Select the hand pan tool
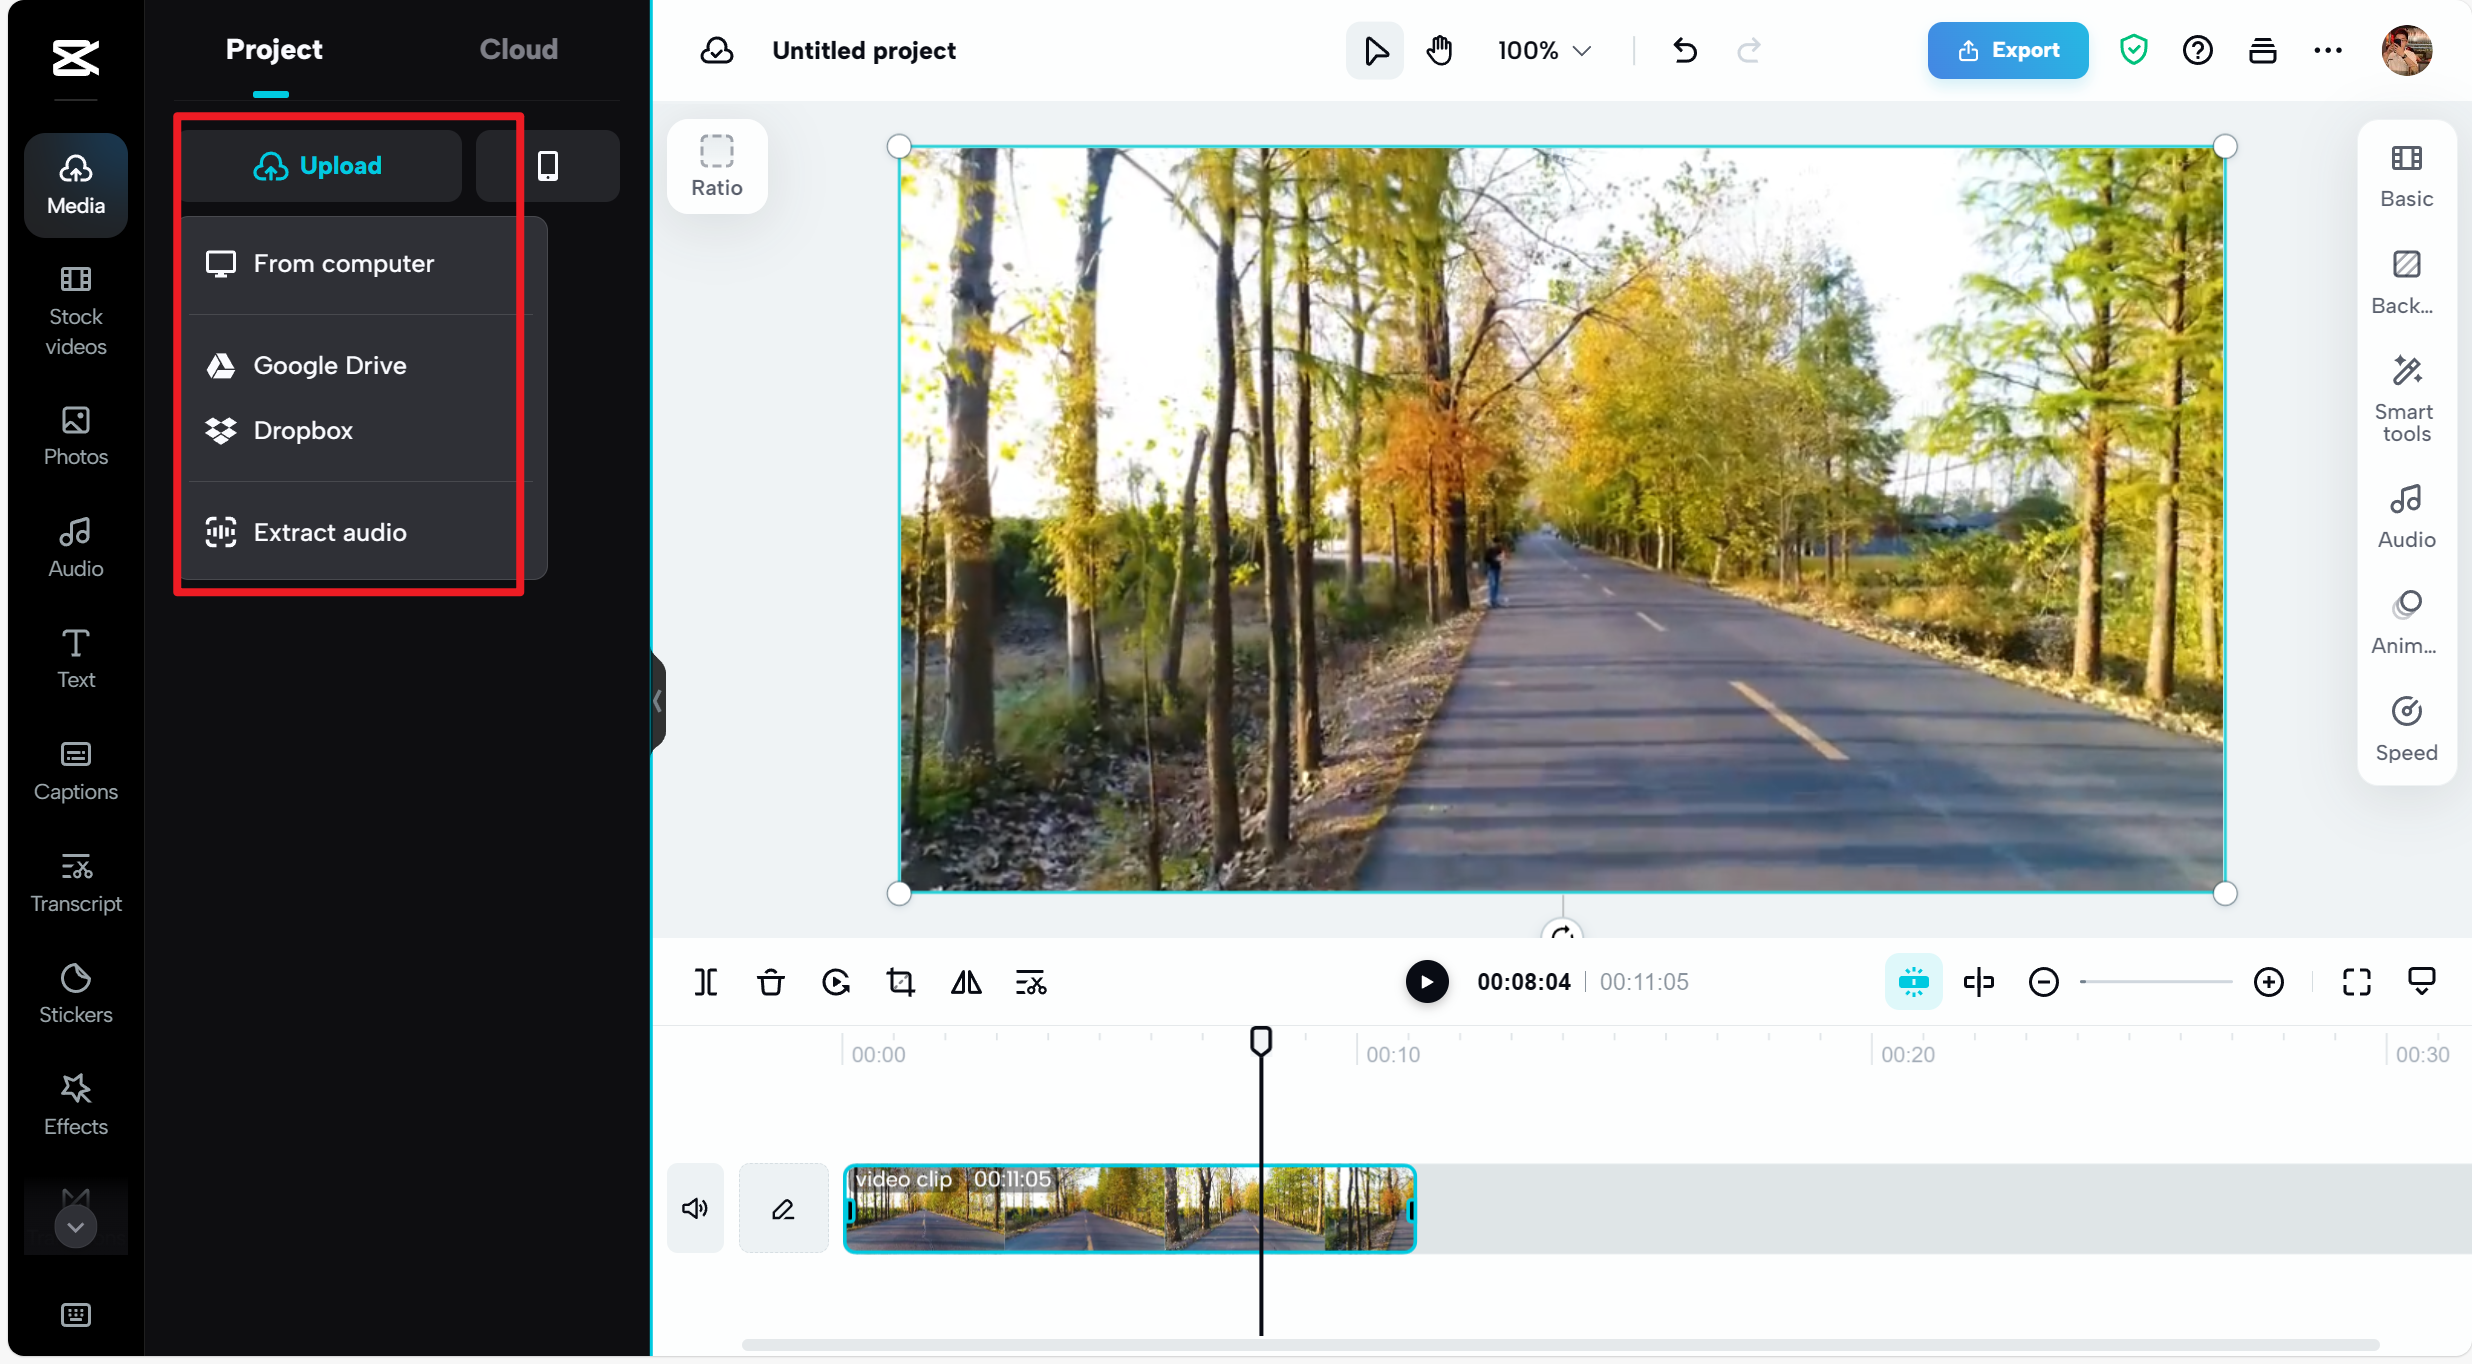The height and width of the screenshot is (1364, 2472). click(x=1439, y=50)
